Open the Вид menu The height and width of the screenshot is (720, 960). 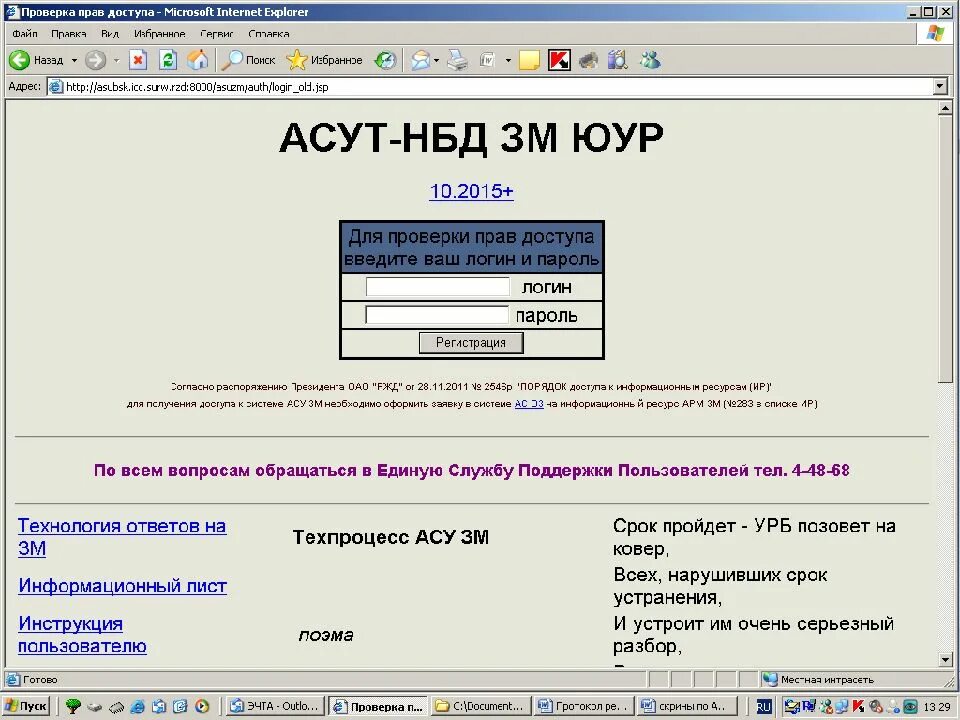110,34
